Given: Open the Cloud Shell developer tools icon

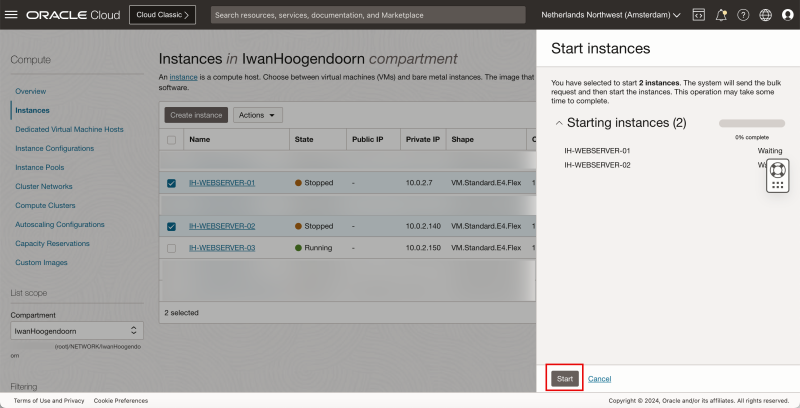Looking at the screenshot, I should (x=698, y=15).
